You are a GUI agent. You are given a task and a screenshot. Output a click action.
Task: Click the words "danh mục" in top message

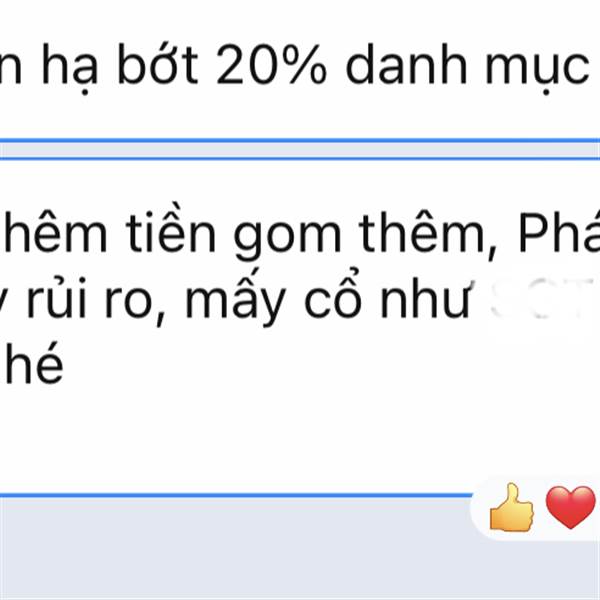point(468,67)
